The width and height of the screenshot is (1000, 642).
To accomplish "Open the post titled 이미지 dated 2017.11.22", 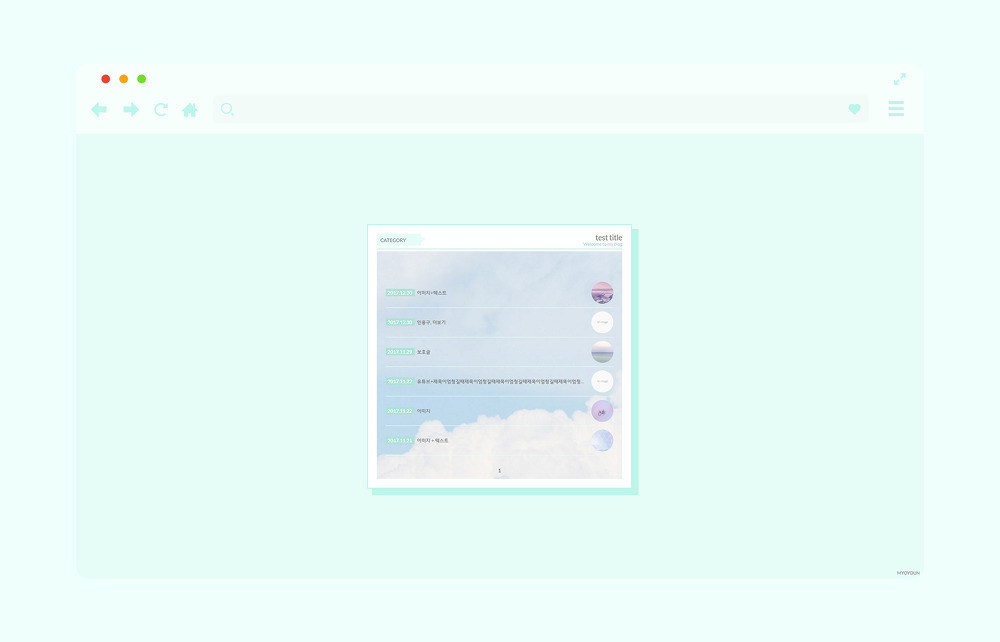I will (423, 411).
